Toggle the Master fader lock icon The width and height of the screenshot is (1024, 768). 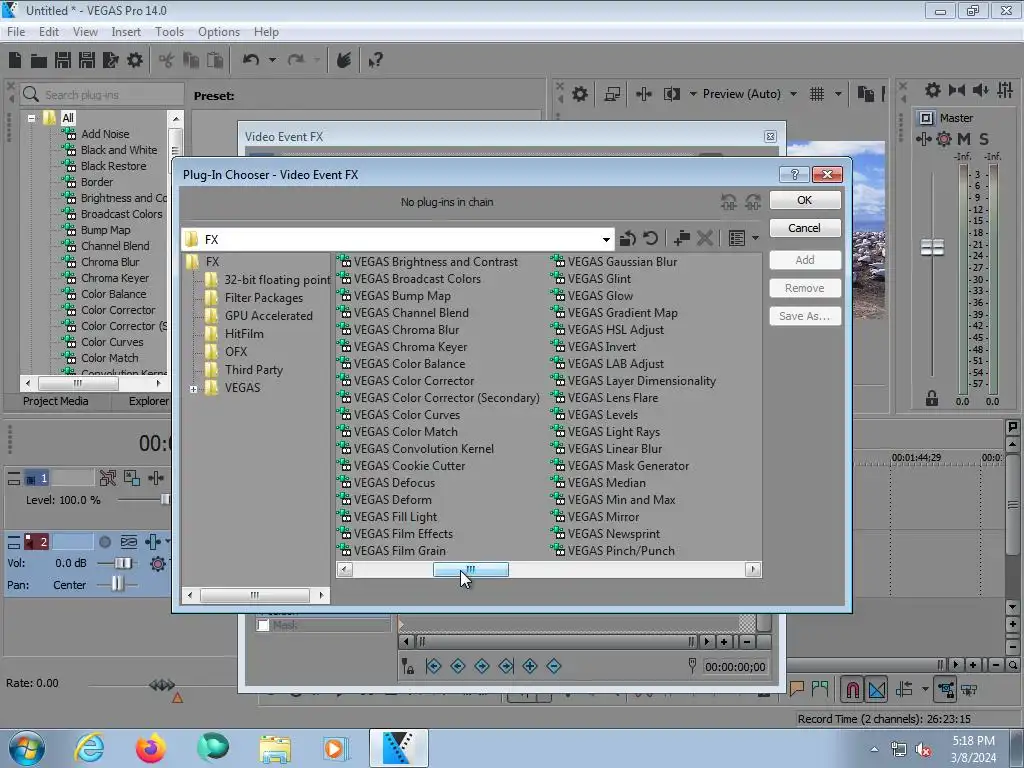pyautogui.click(x=932, y=398)
